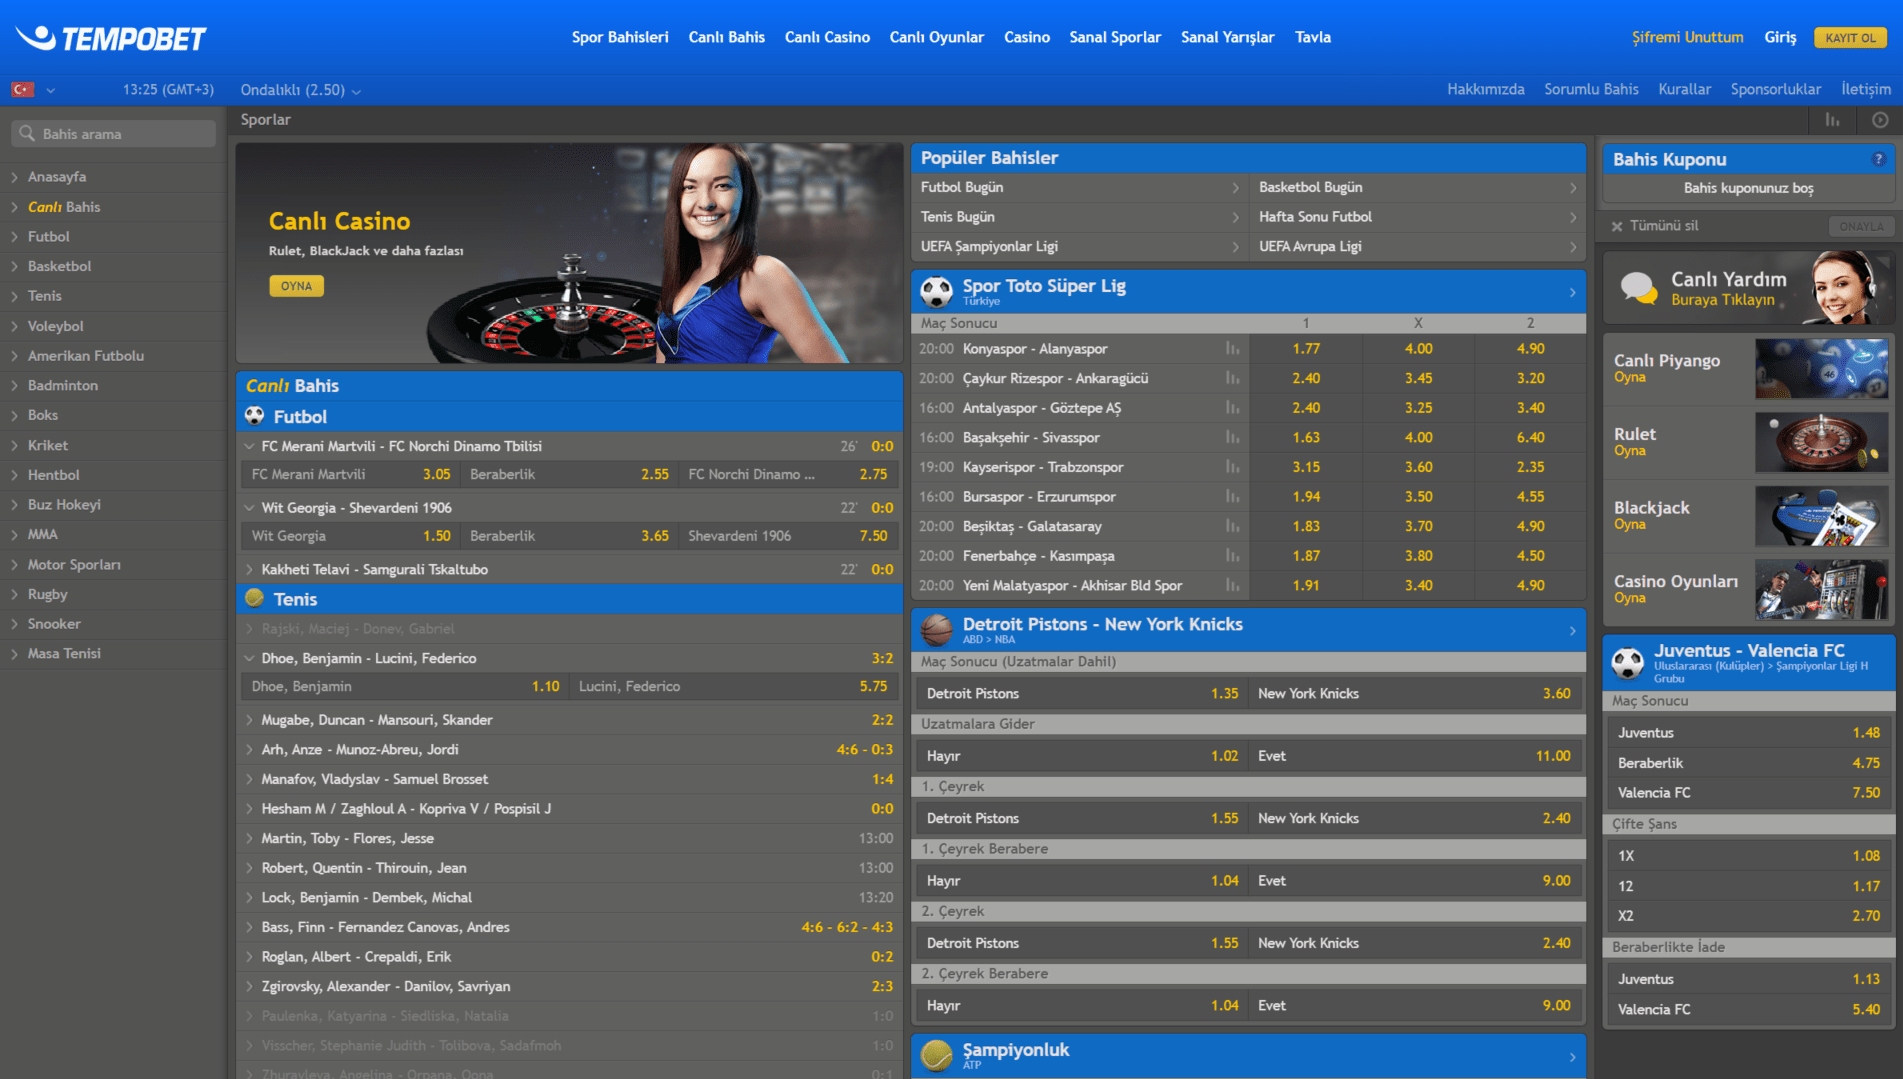Select Sanal Sporlar in top navigation
Viewport: 1903px width, 1079px height.
1115,37
